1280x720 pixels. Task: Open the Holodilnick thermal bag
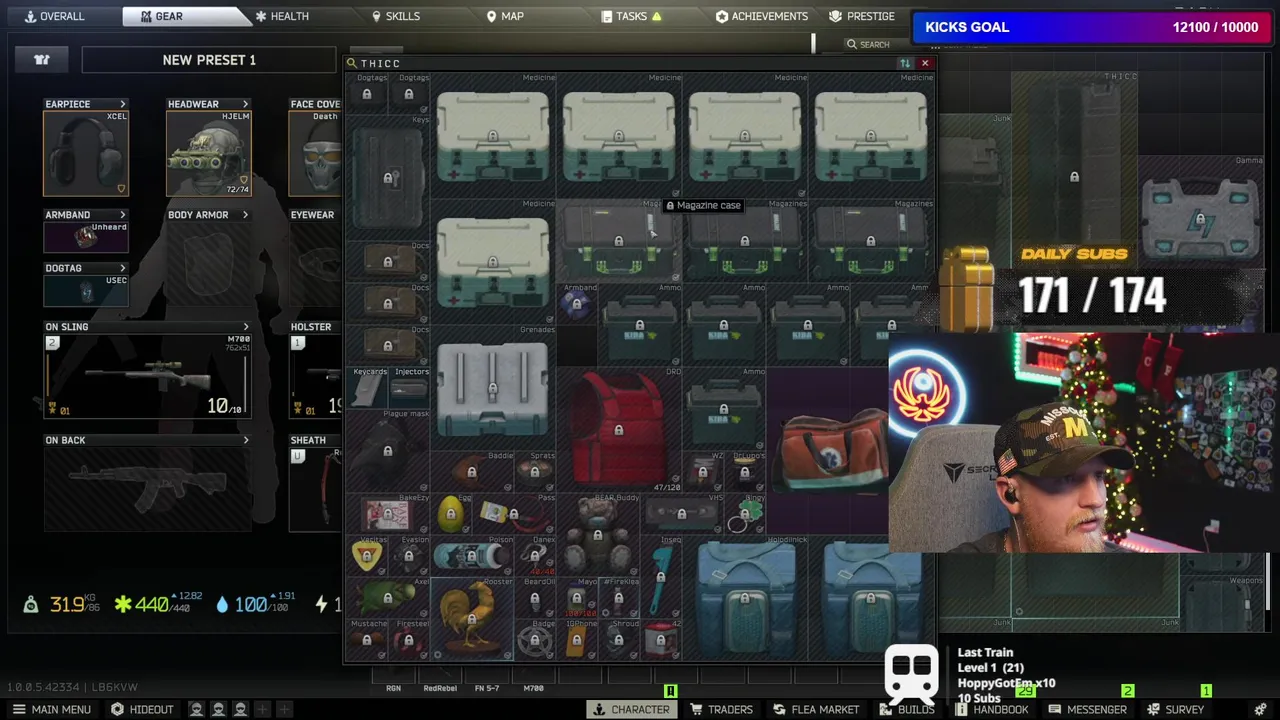click(x=745, y=598)
